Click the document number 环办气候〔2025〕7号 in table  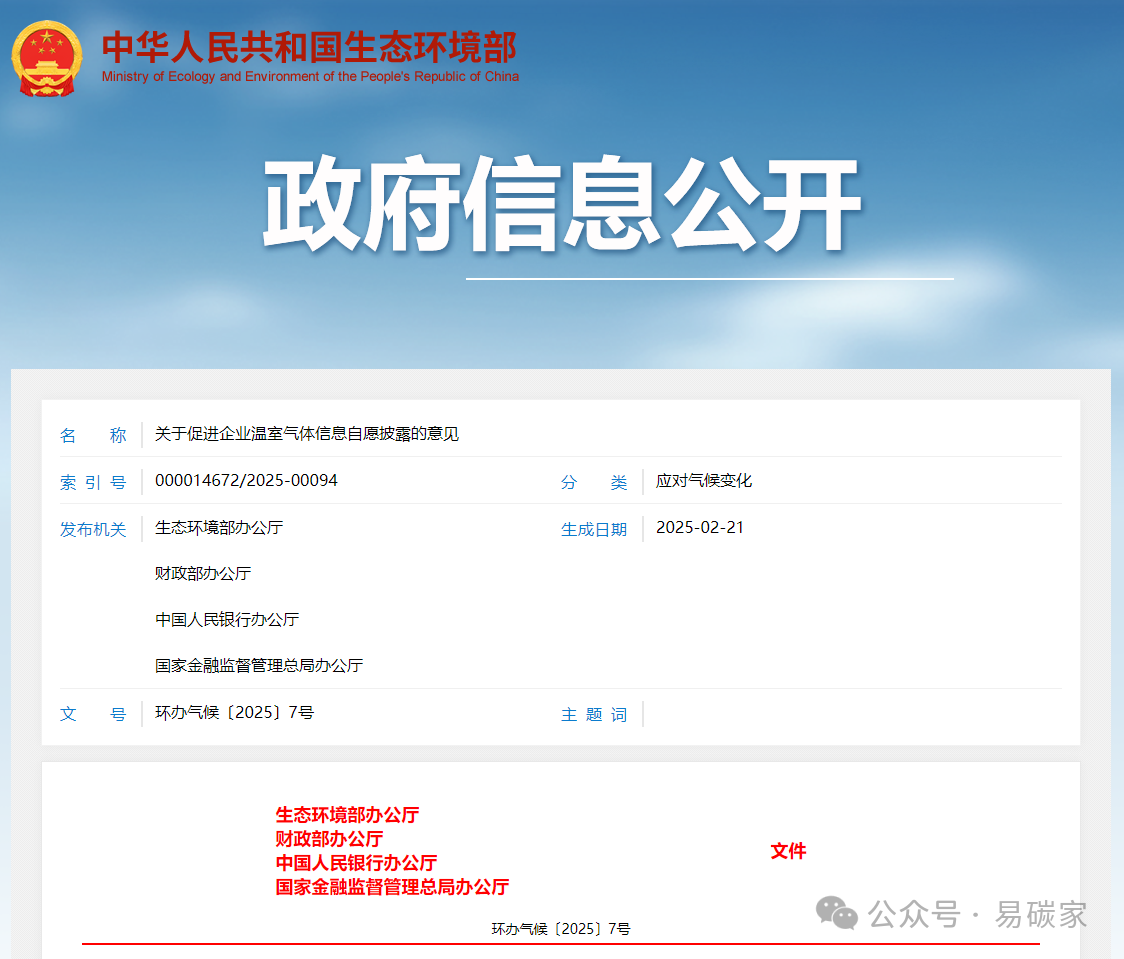[x=234, y=712]
